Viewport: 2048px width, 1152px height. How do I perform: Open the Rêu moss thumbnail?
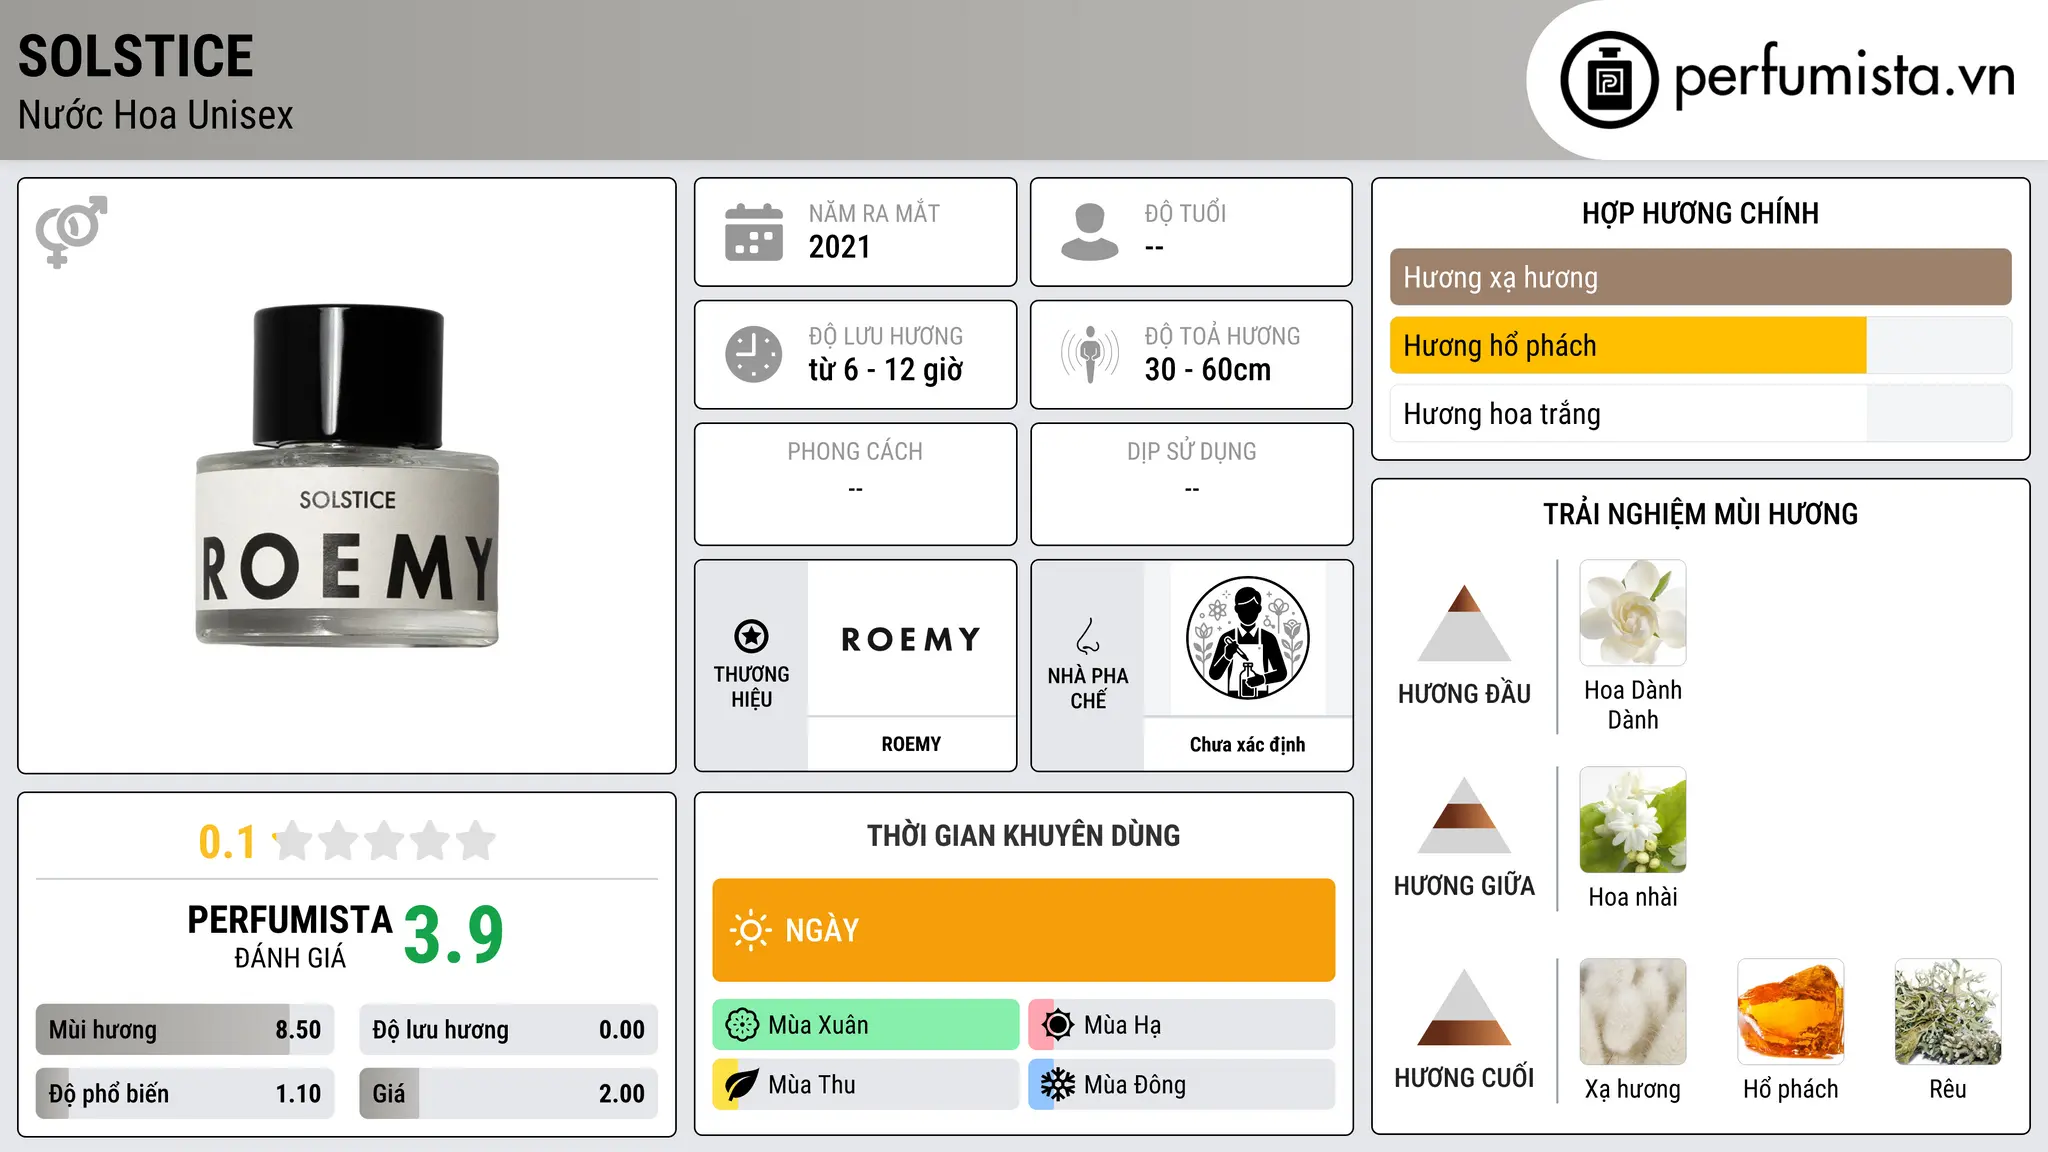(1948, 1012)
